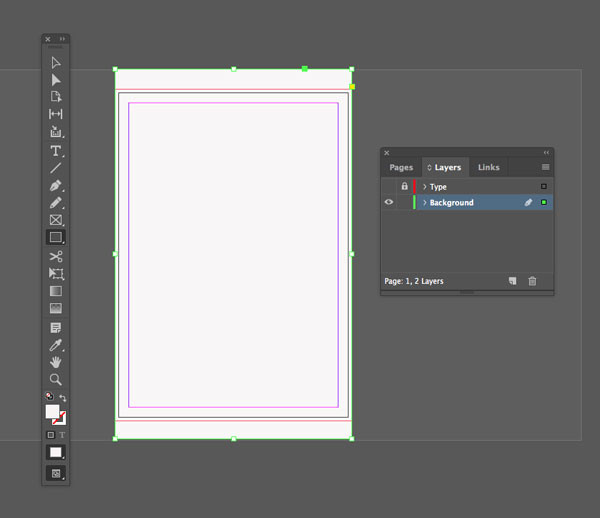
Task: Select the Line tool
Action: [x=56, y=168]
